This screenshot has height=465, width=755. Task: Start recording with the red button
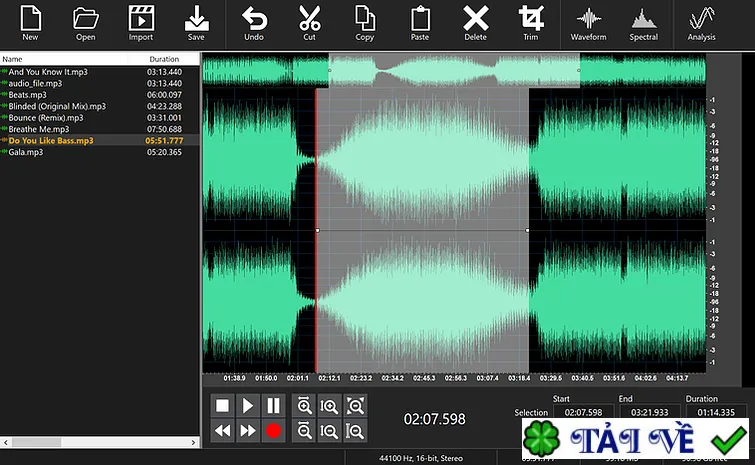273,430
